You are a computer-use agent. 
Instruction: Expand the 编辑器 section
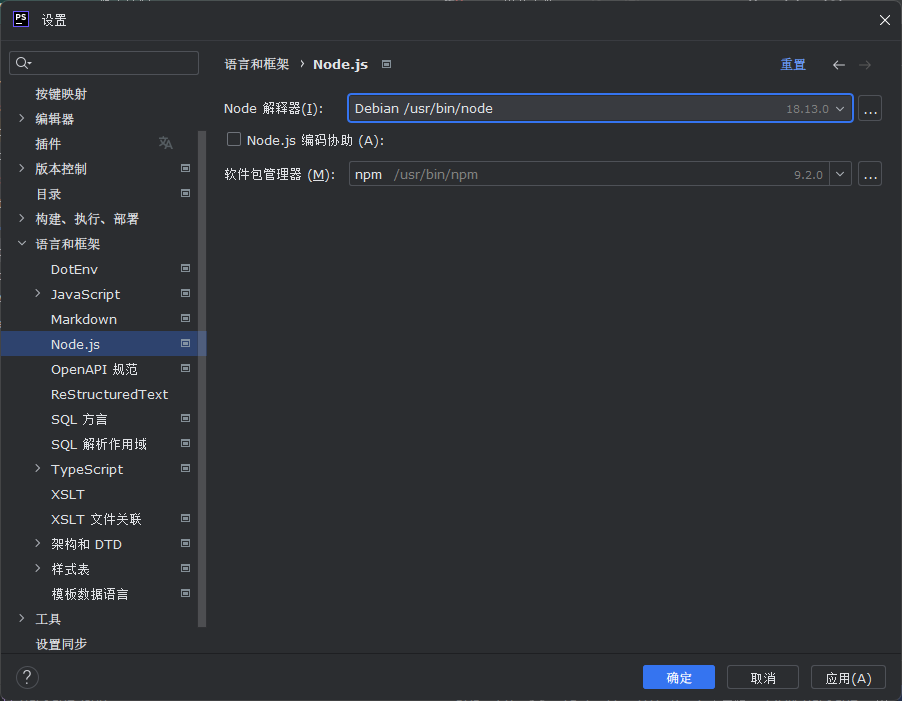click(22, 118)
